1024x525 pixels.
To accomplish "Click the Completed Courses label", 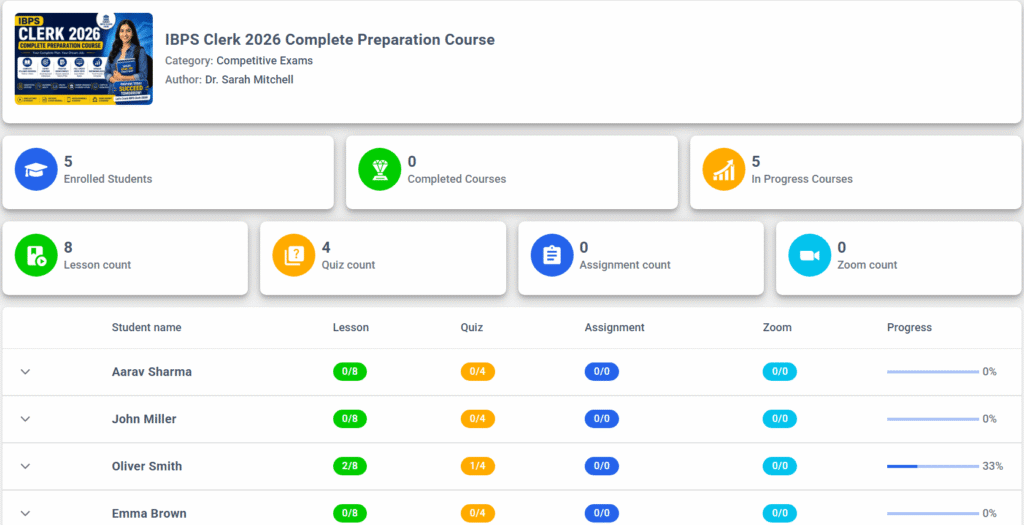I will pyautogui.click(x=456, y=179).
